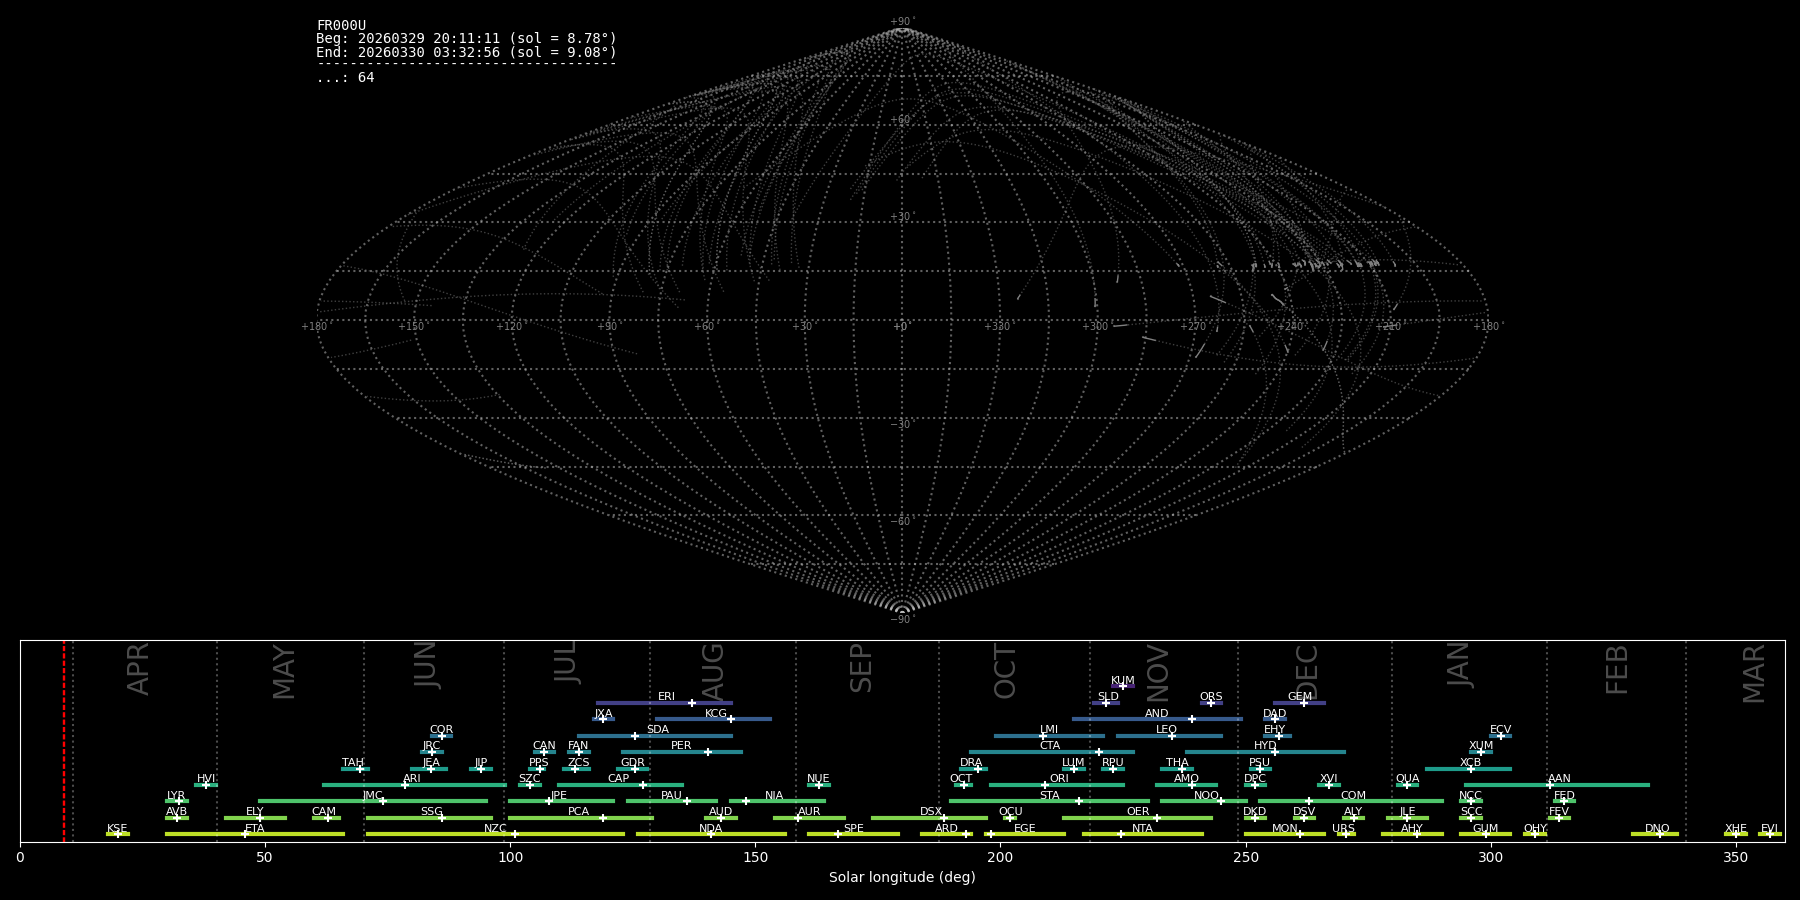1800x900 pixels.
Task: Click the Solar longitude axis title
Action: [902, 877]
